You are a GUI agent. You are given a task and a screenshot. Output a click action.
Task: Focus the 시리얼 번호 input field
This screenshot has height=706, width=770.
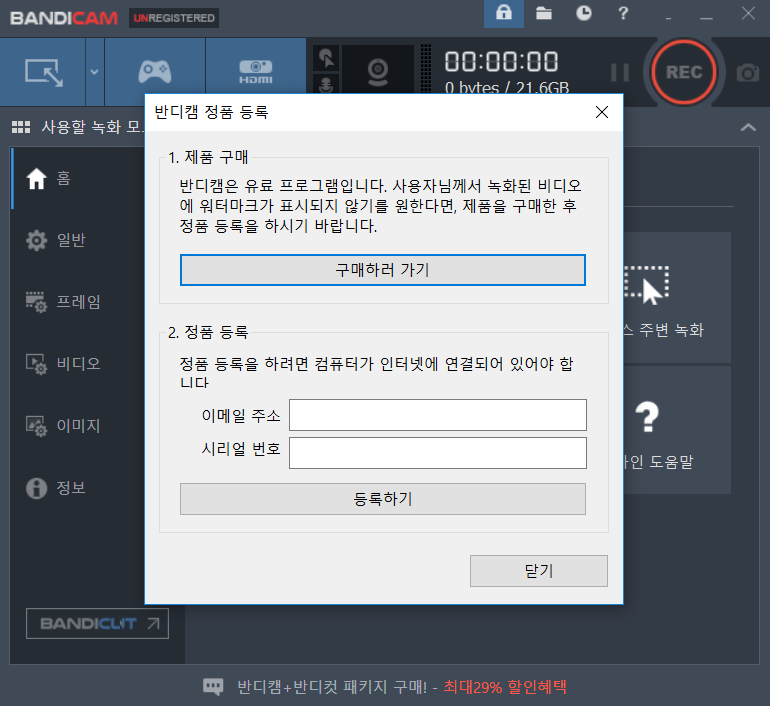click(x=438, y=453)
